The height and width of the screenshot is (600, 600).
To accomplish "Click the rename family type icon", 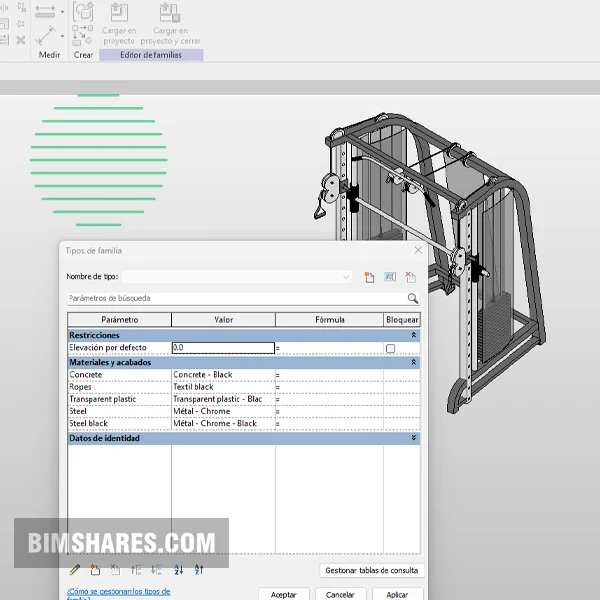I will pos(390,277).
